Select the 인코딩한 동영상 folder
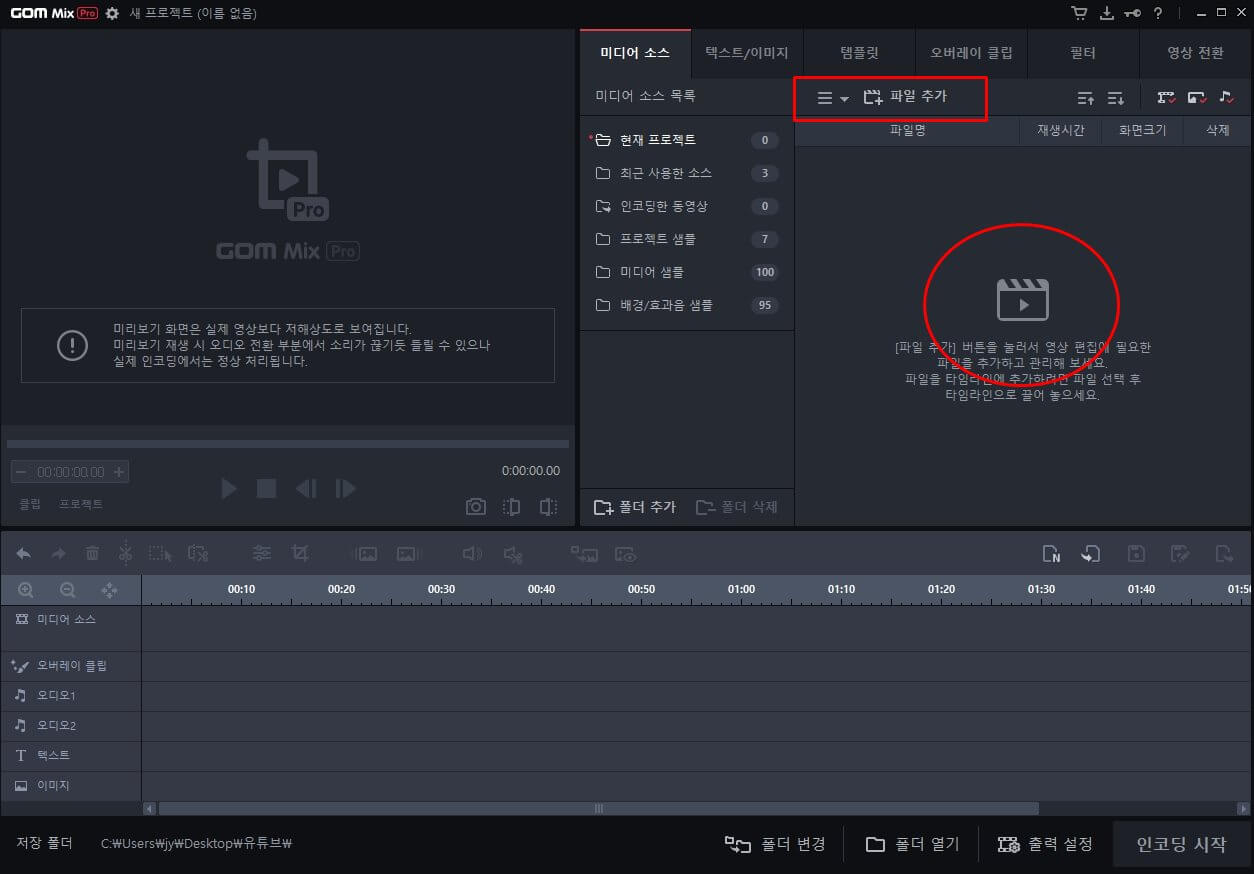The image size is (1254, 874). (686, 206)
